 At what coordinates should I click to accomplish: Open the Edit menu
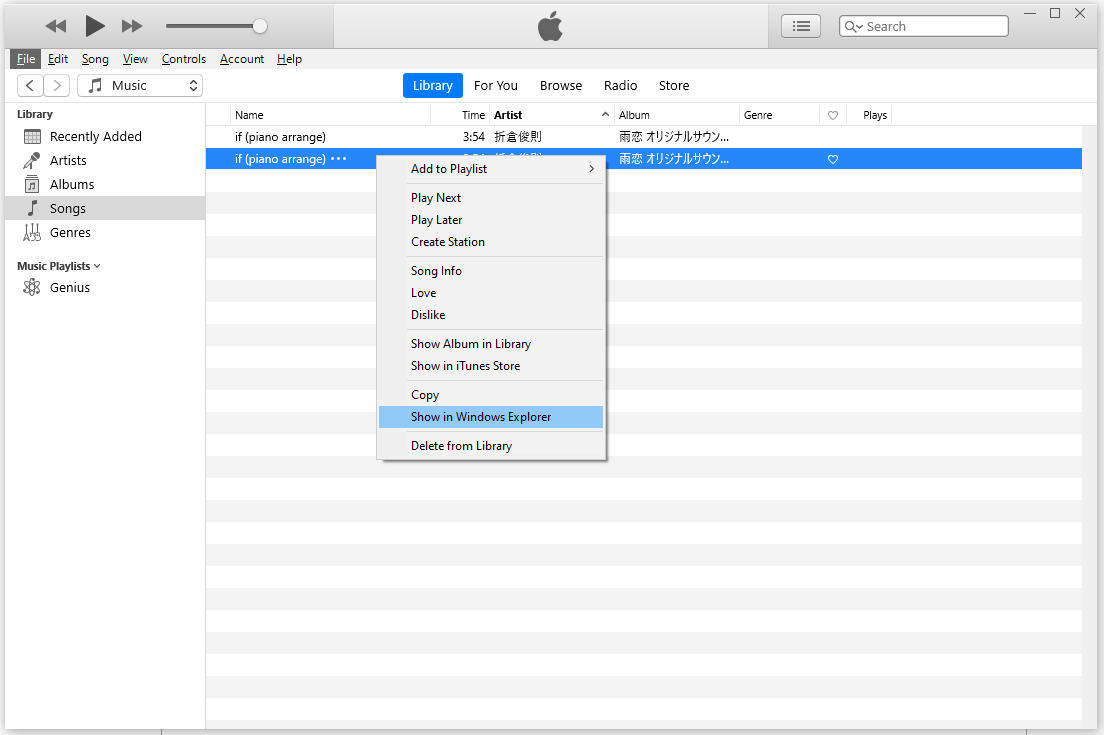pyautogui.click(x=58, y=59)
